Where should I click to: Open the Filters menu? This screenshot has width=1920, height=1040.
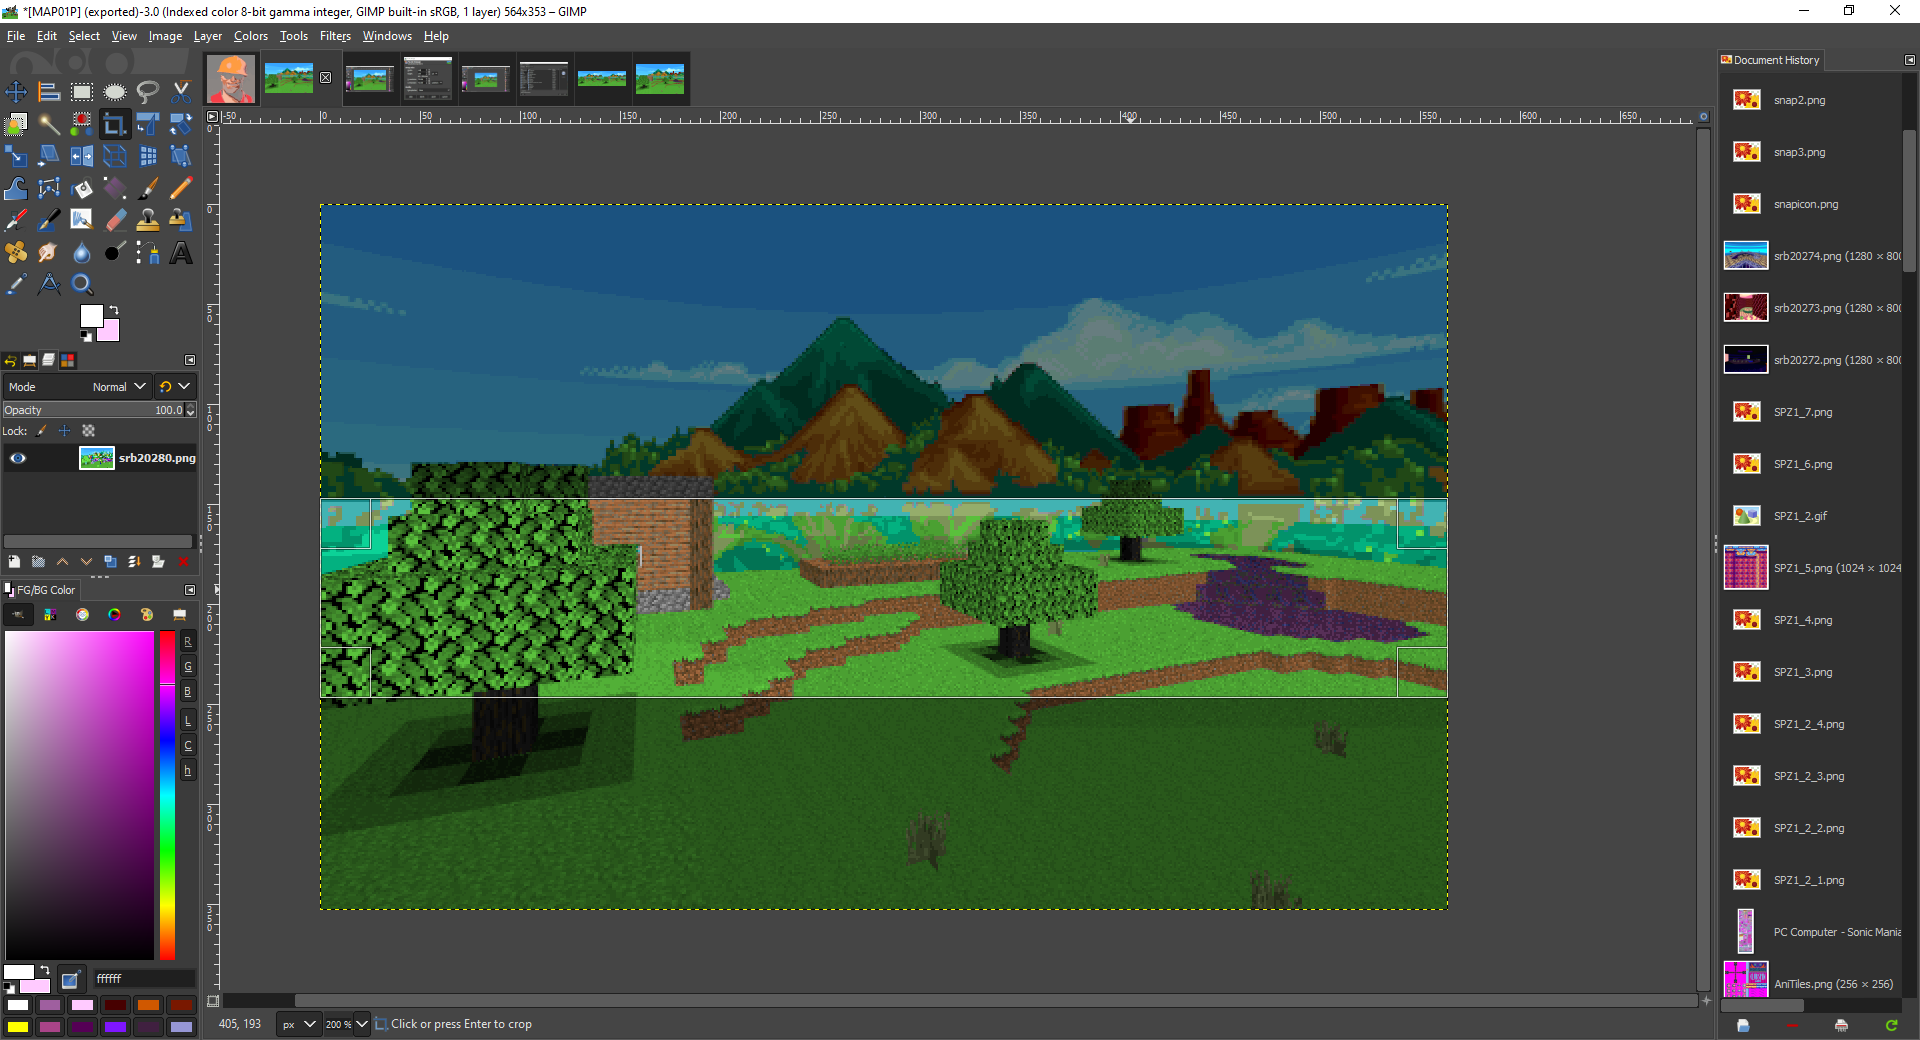click(x=335, y=36)
